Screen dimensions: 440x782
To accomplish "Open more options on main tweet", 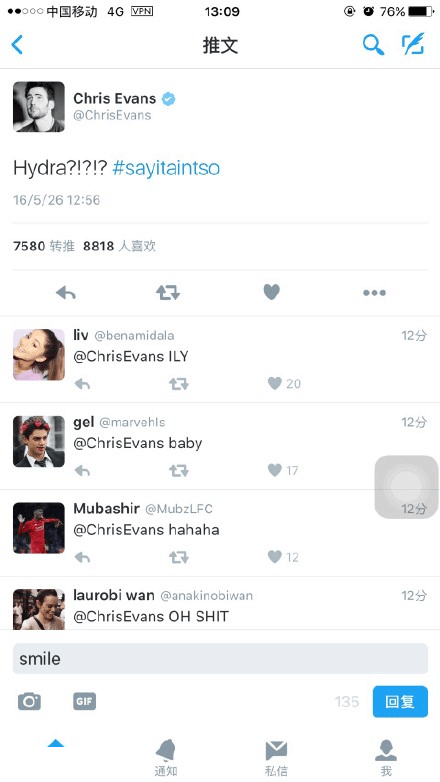I will click(374, 293).
